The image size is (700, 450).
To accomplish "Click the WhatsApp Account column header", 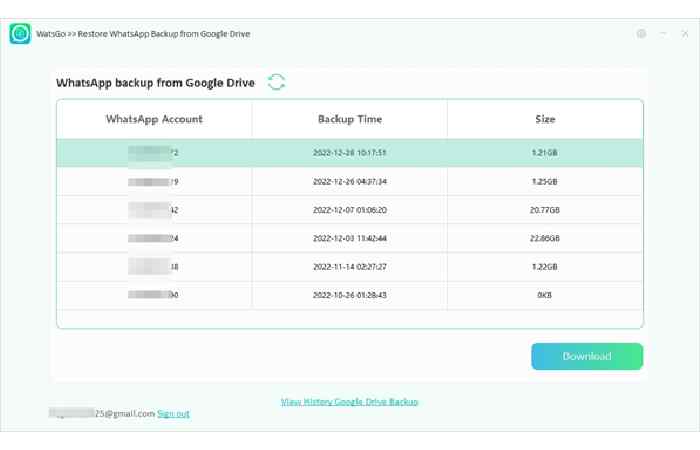I will click(154, 119).
